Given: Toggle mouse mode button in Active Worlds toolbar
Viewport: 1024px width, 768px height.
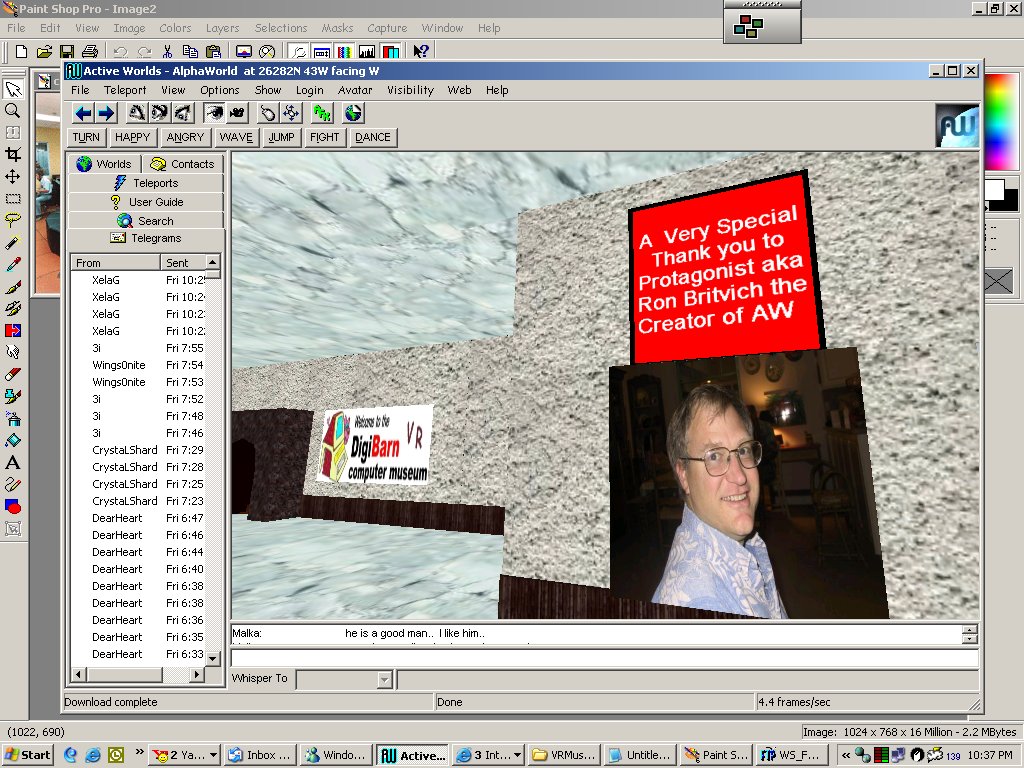Looking at the screenshot, I should click(x=269, y=113).
